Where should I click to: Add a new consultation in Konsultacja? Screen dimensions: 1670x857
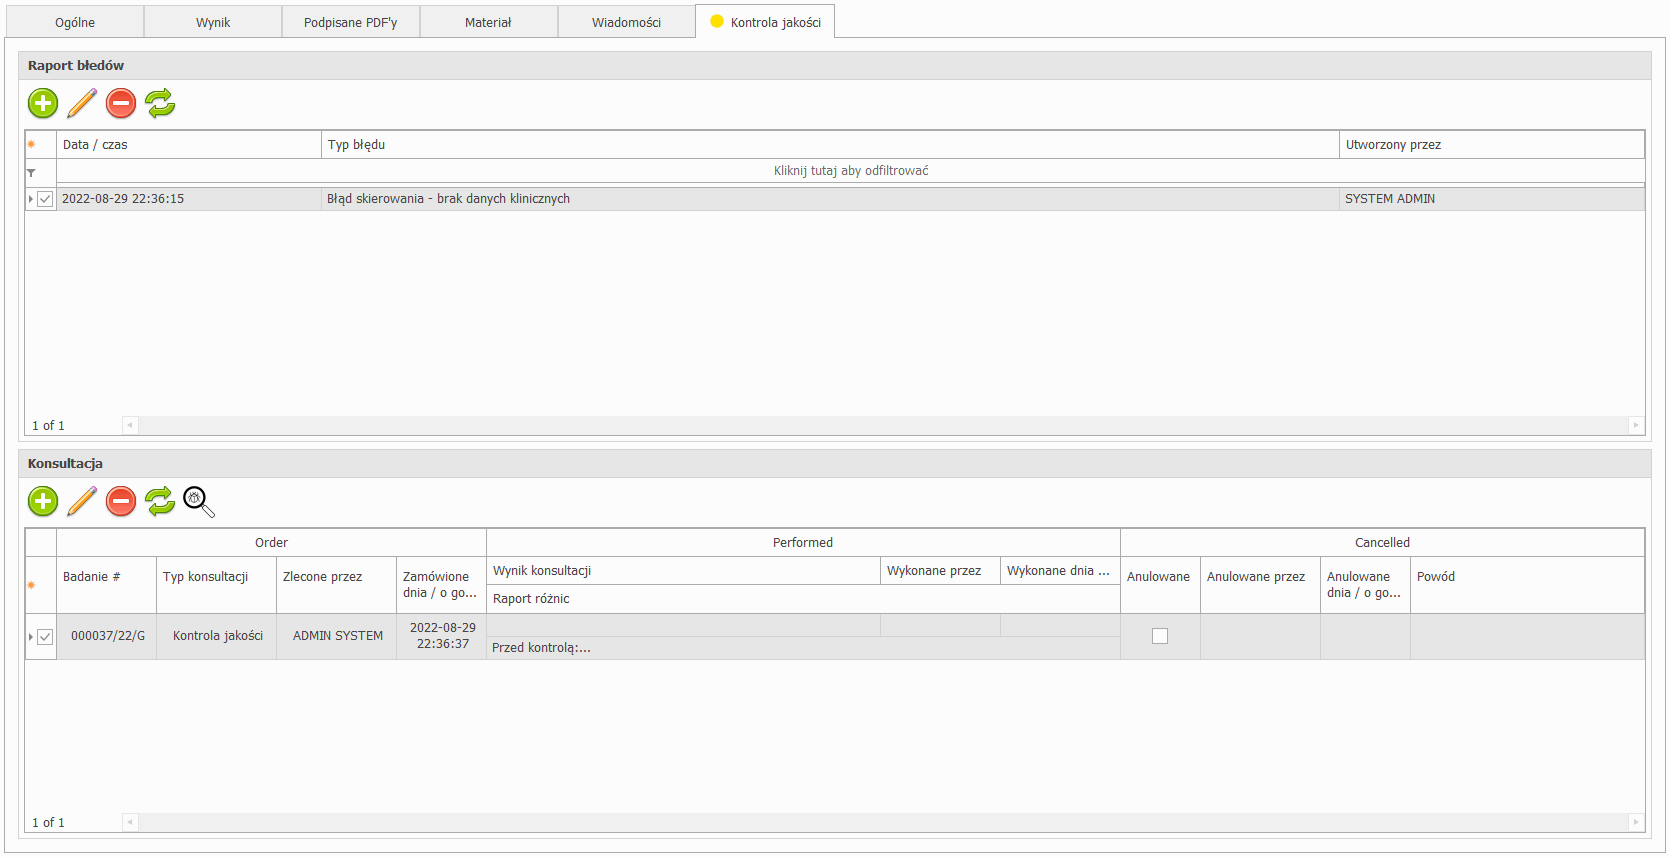pos(43,501)
